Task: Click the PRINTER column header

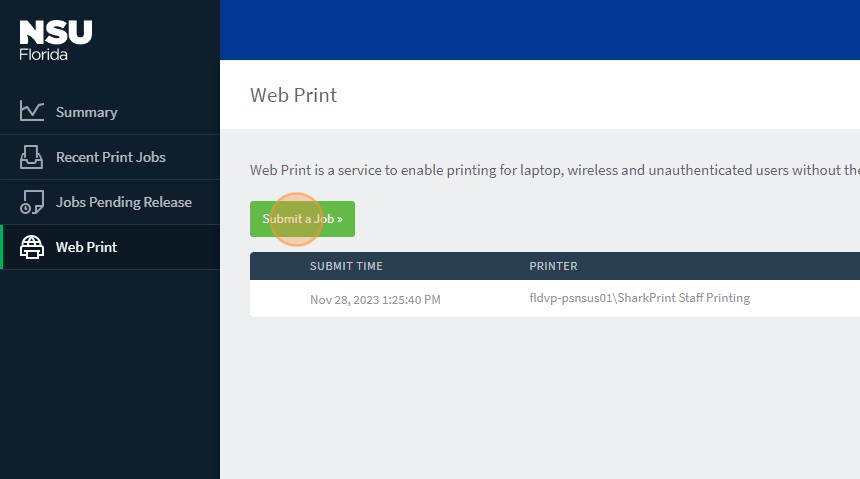Action: coord(553,266)
